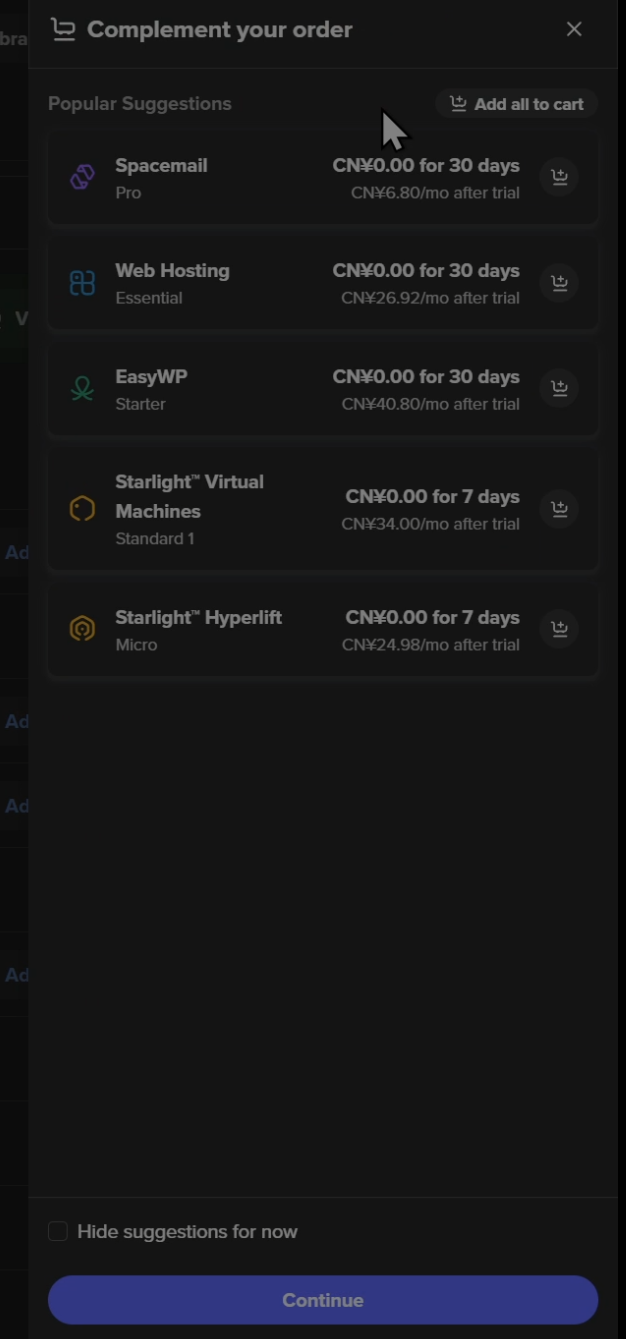Click the cart icon in panel header
Viewport: 626px width, 1339px height.
click(64, 30)
